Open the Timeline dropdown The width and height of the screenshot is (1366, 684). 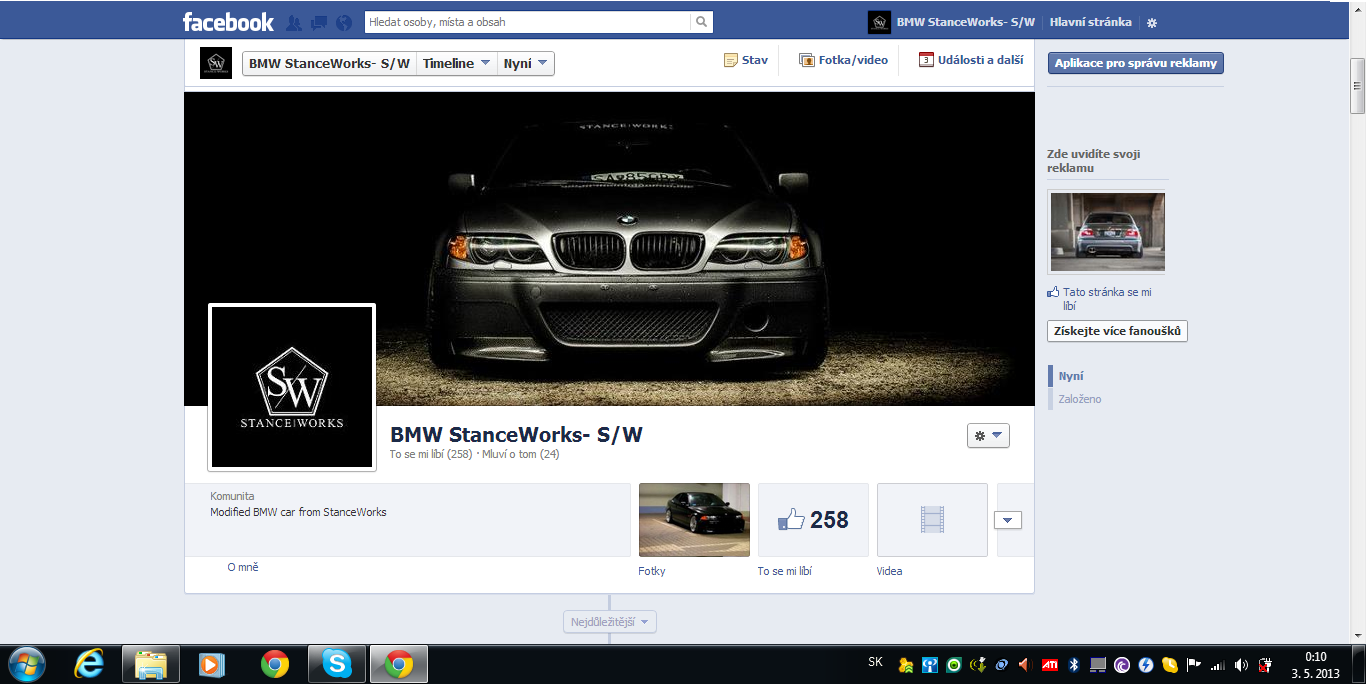(x=456, y=64)
